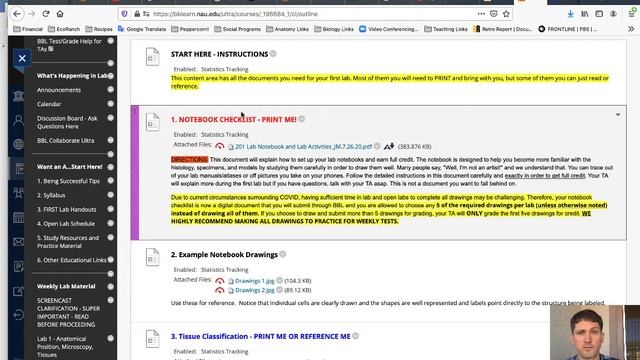Bookmark this page with the star icon

point(506,14)
